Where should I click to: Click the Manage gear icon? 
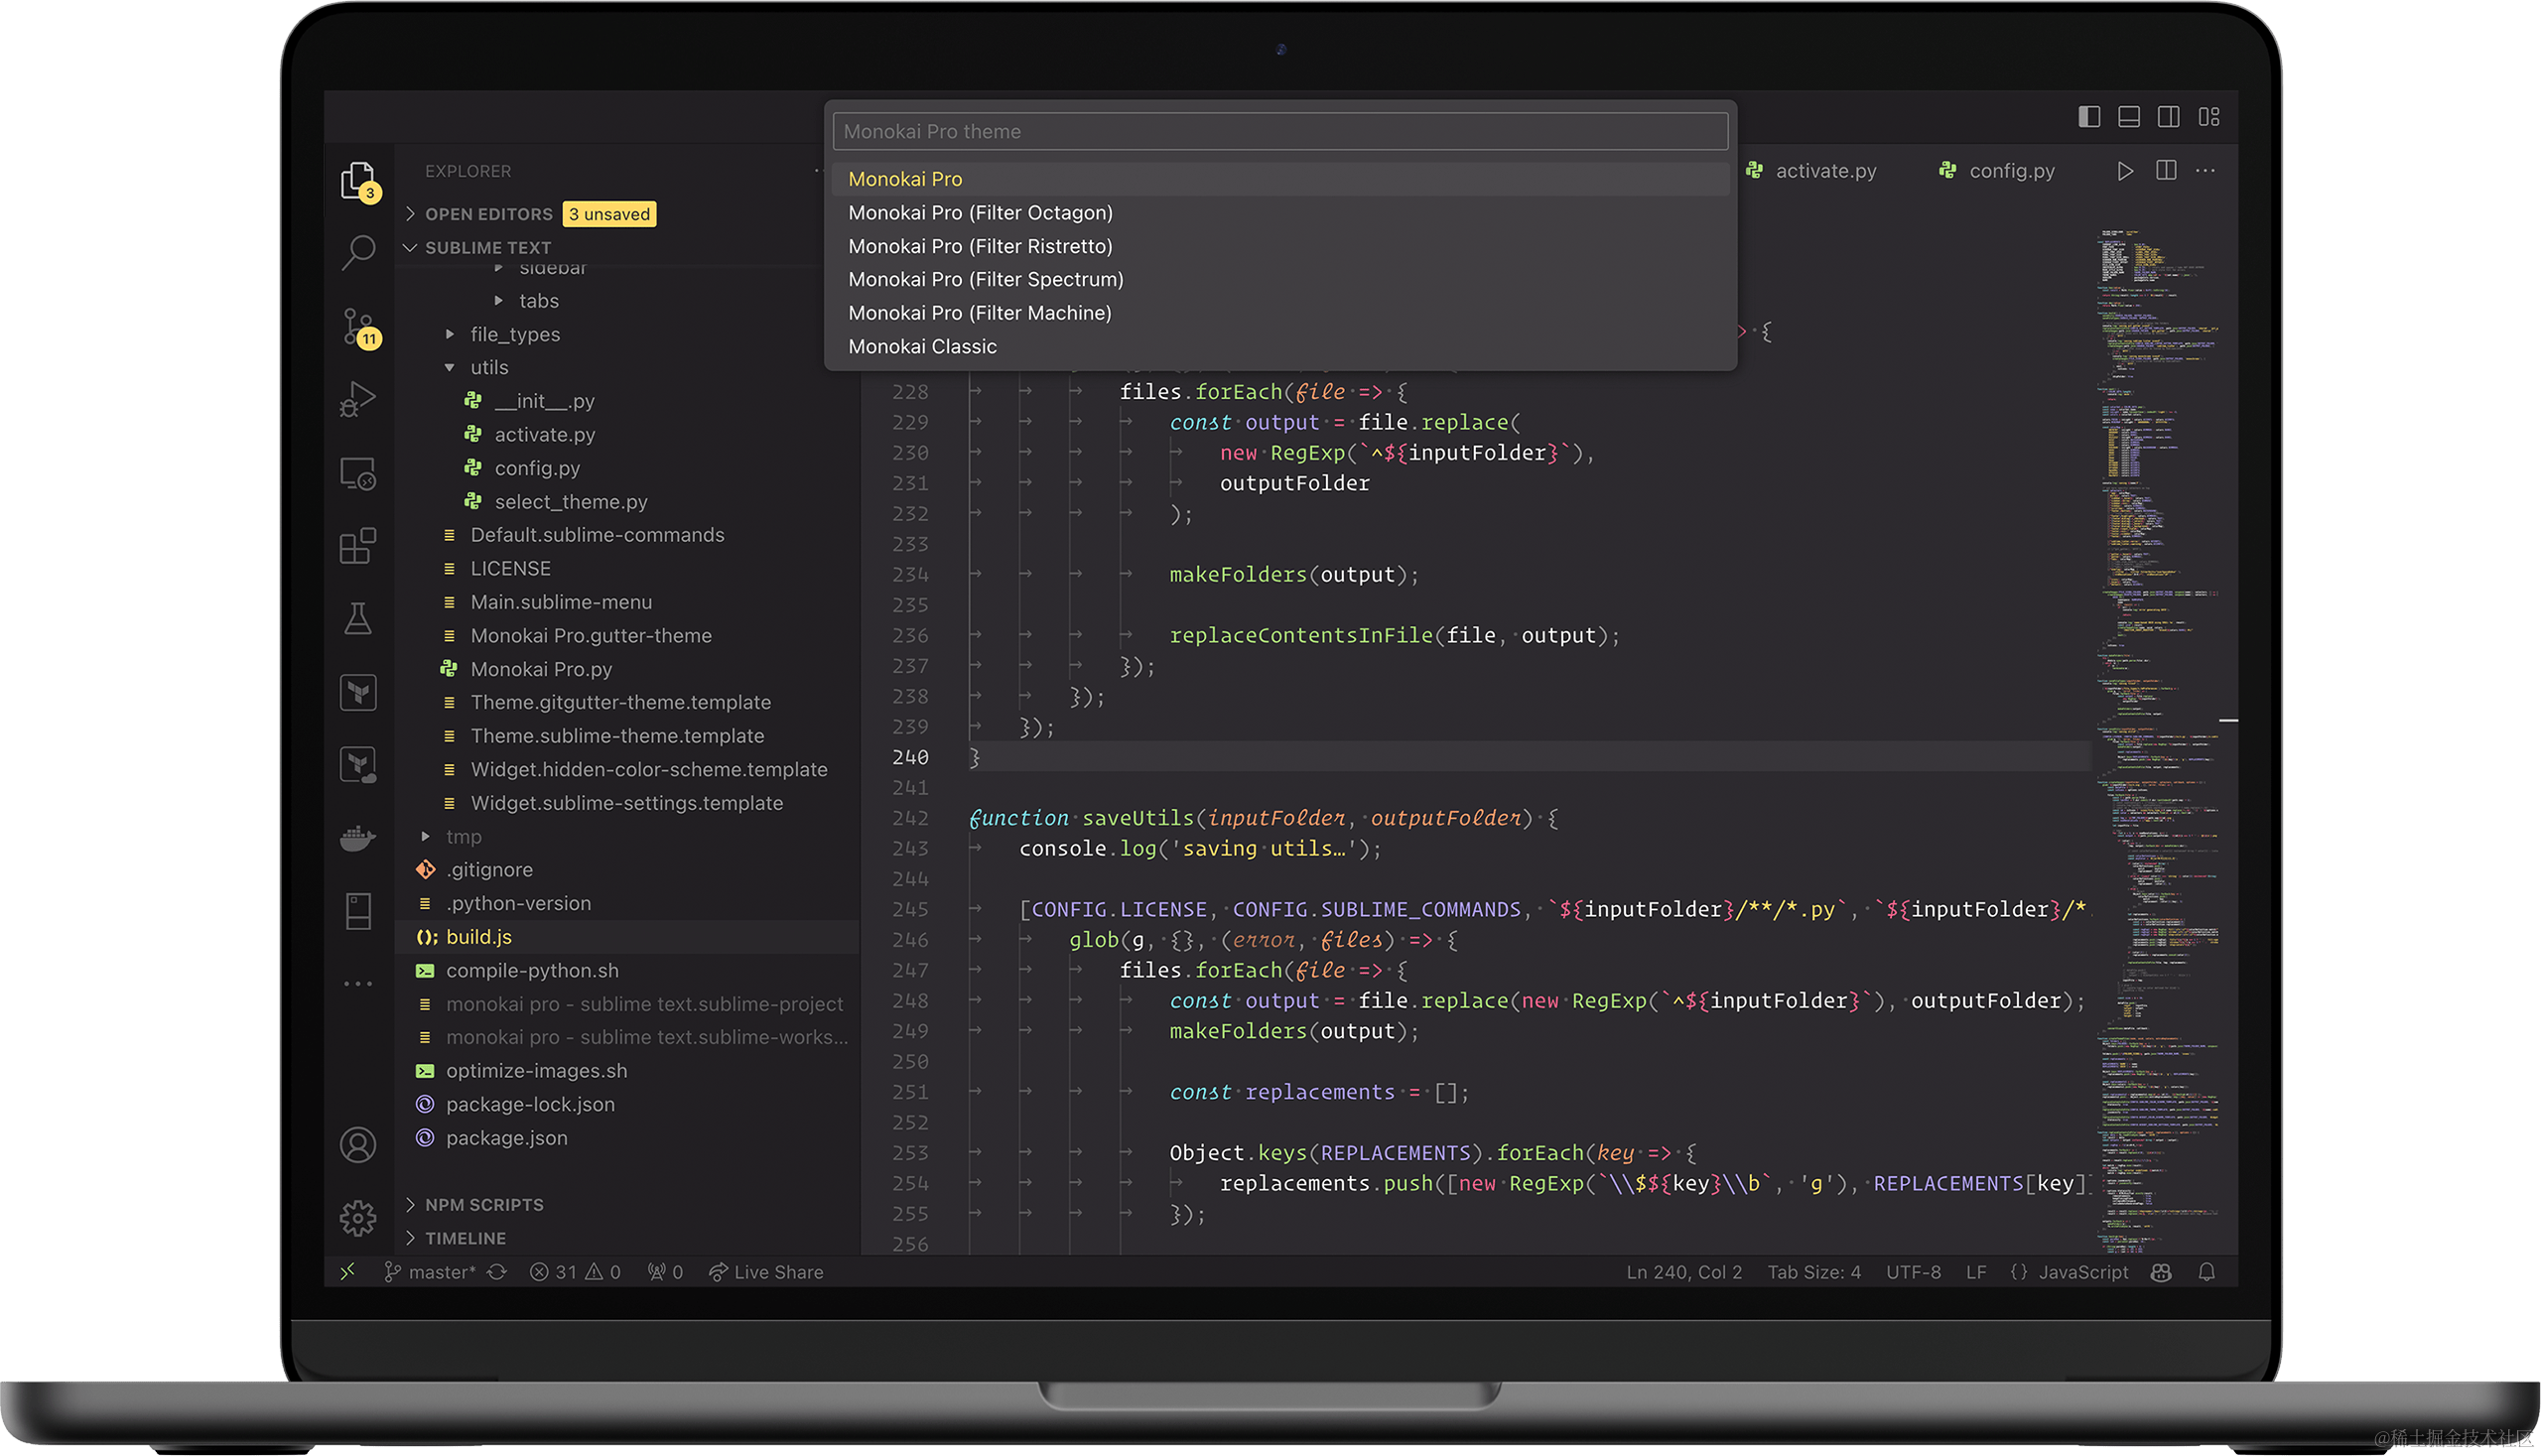[358, 1217]
